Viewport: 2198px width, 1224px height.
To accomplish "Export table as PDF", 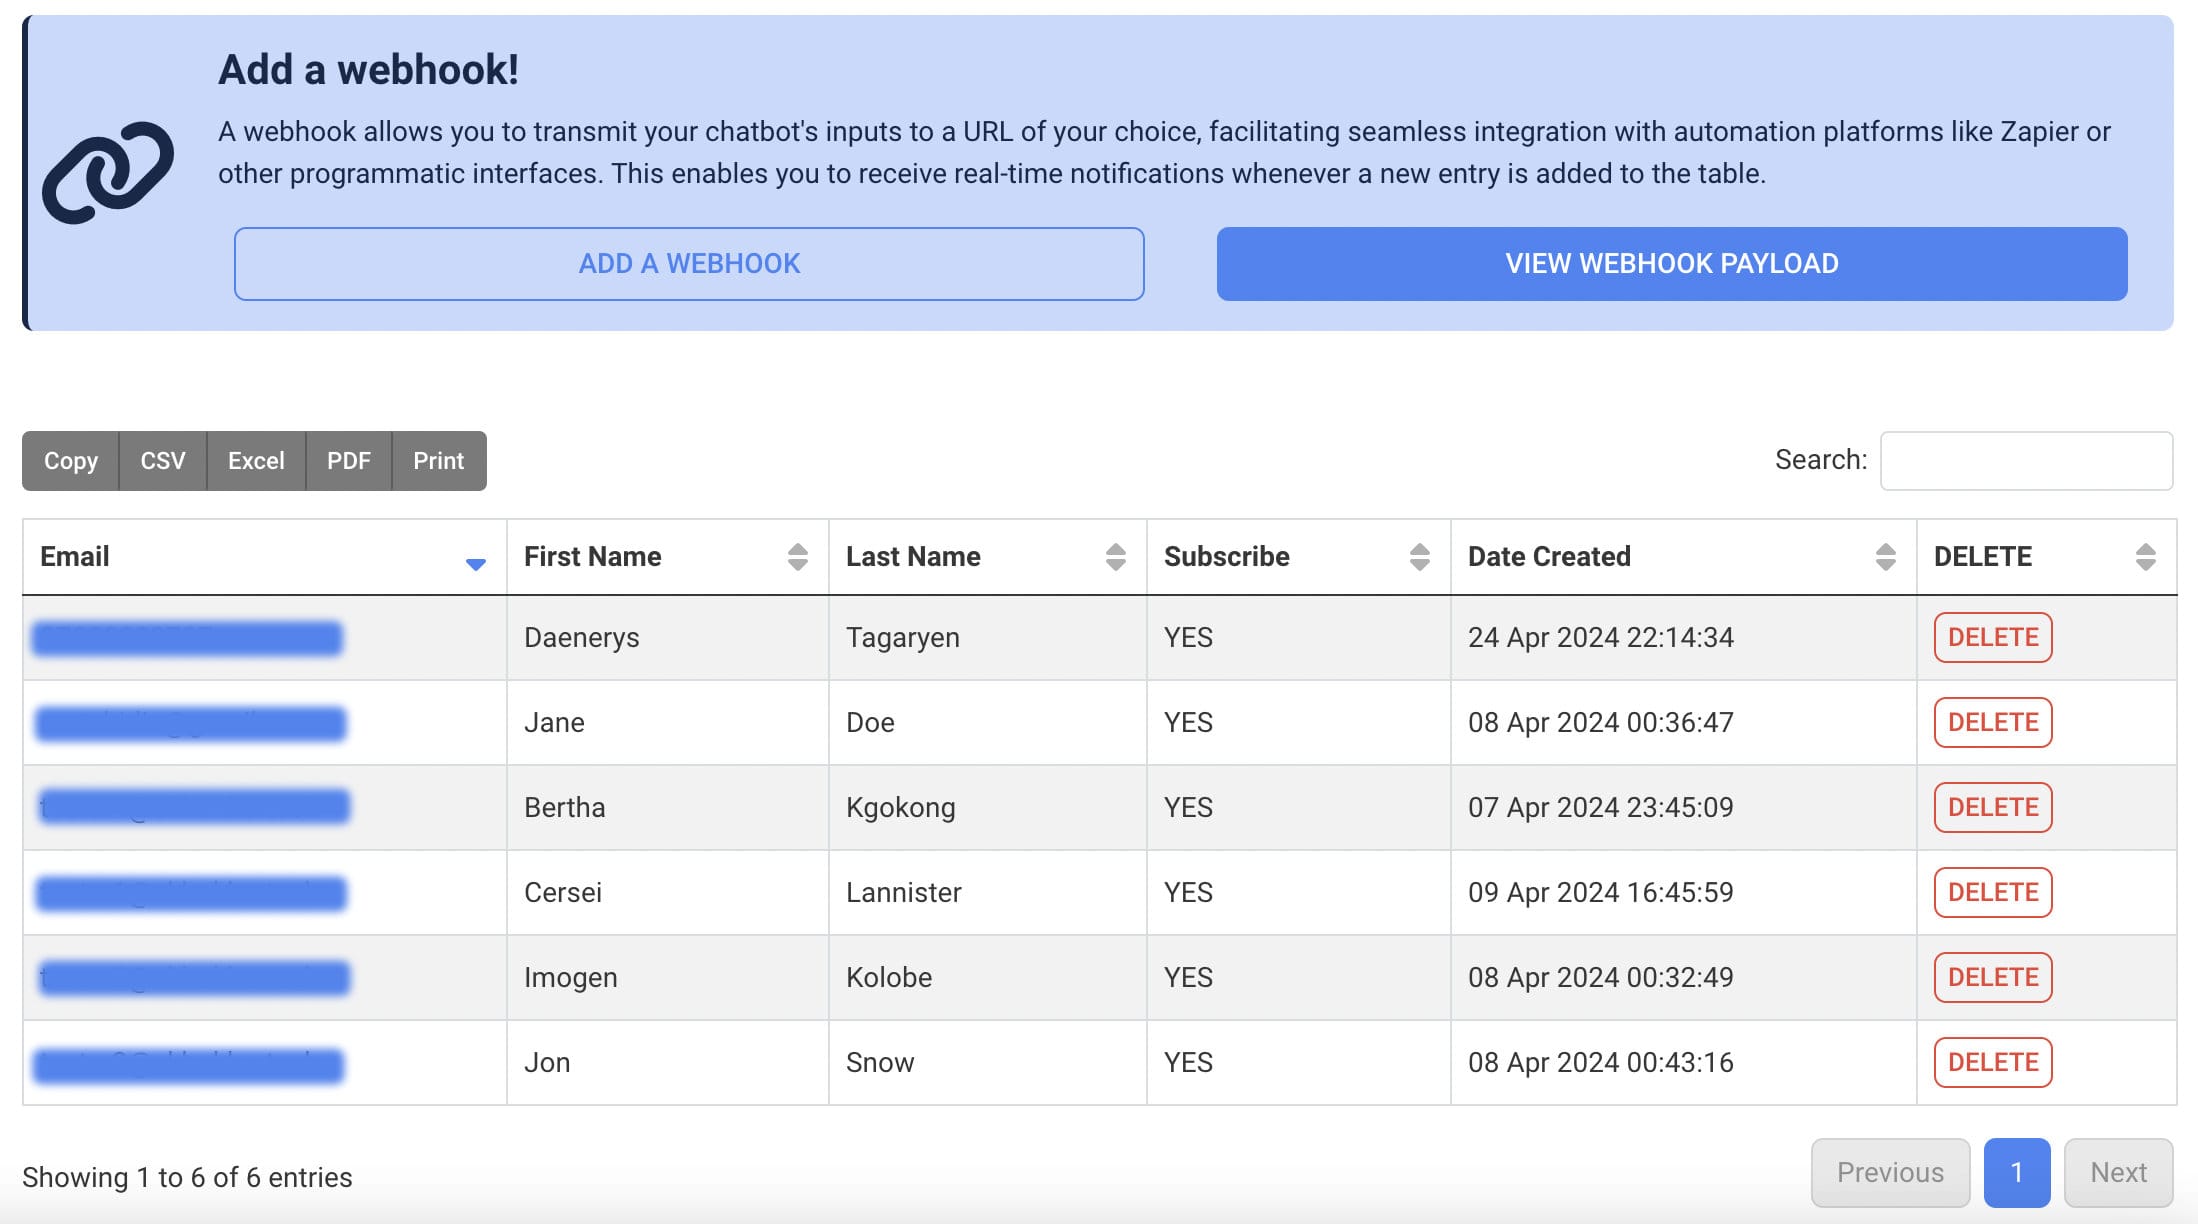I will [x=348, y=461].
